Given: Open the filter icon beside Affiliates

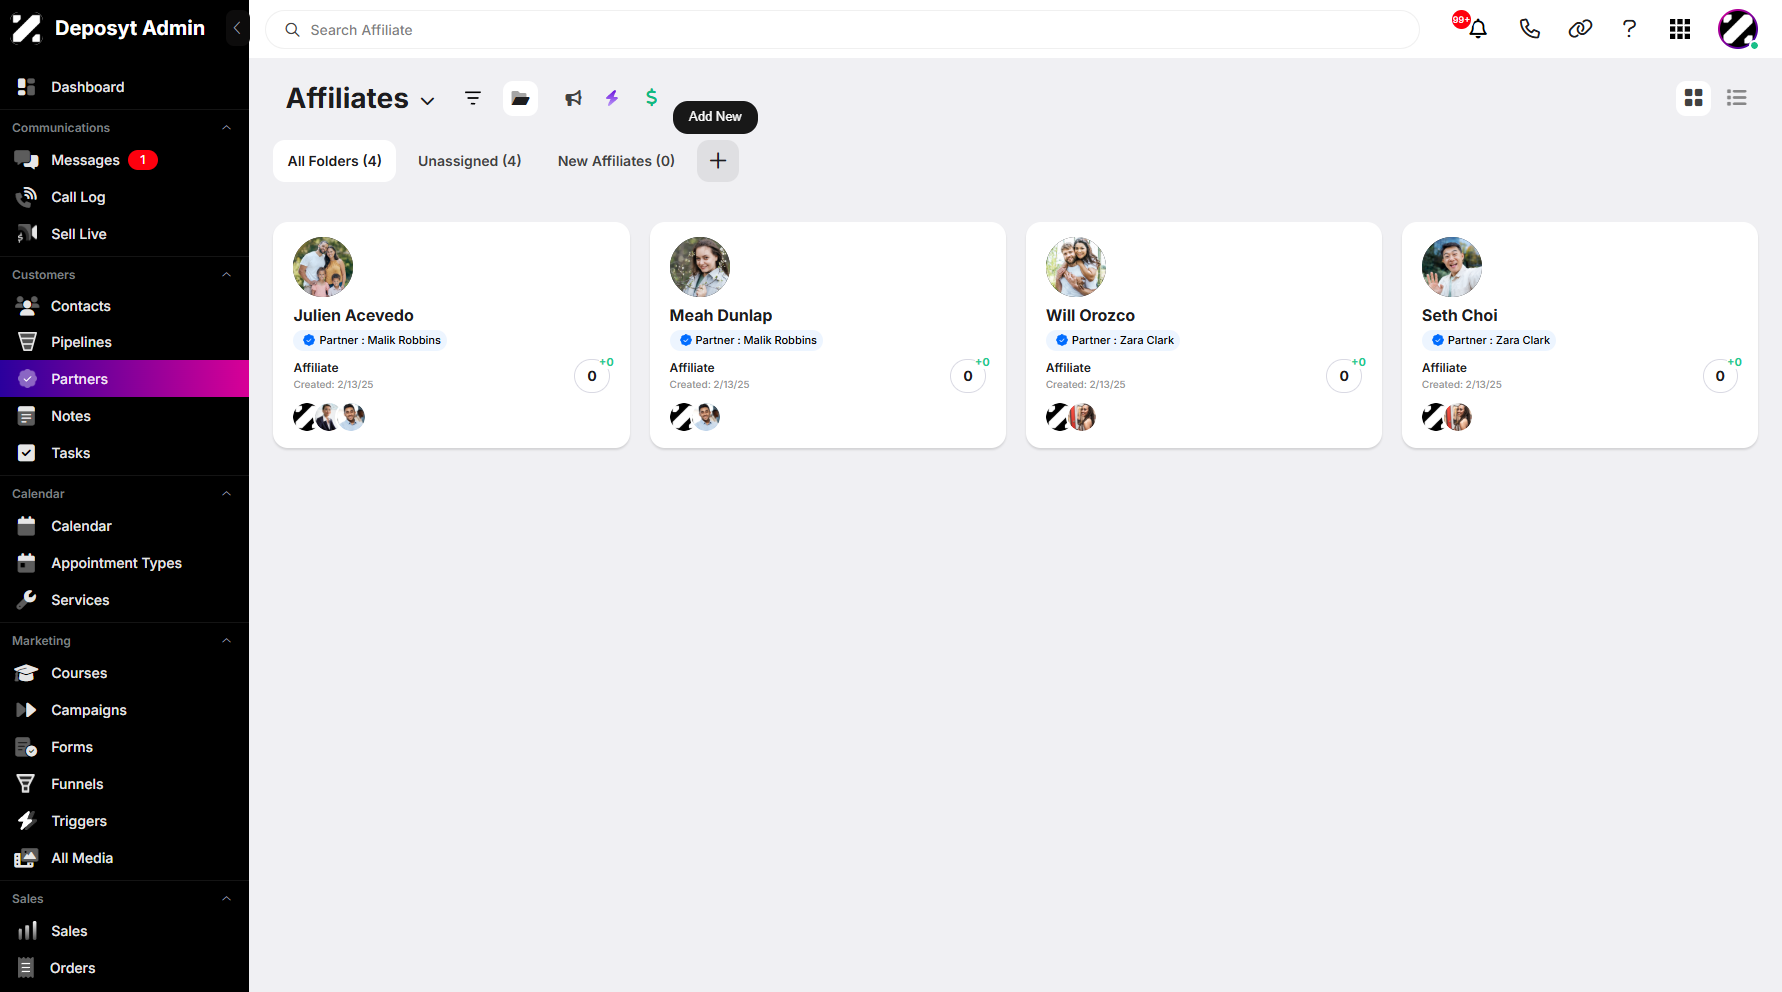Looking at the screenshot, I should pos(473,98).
